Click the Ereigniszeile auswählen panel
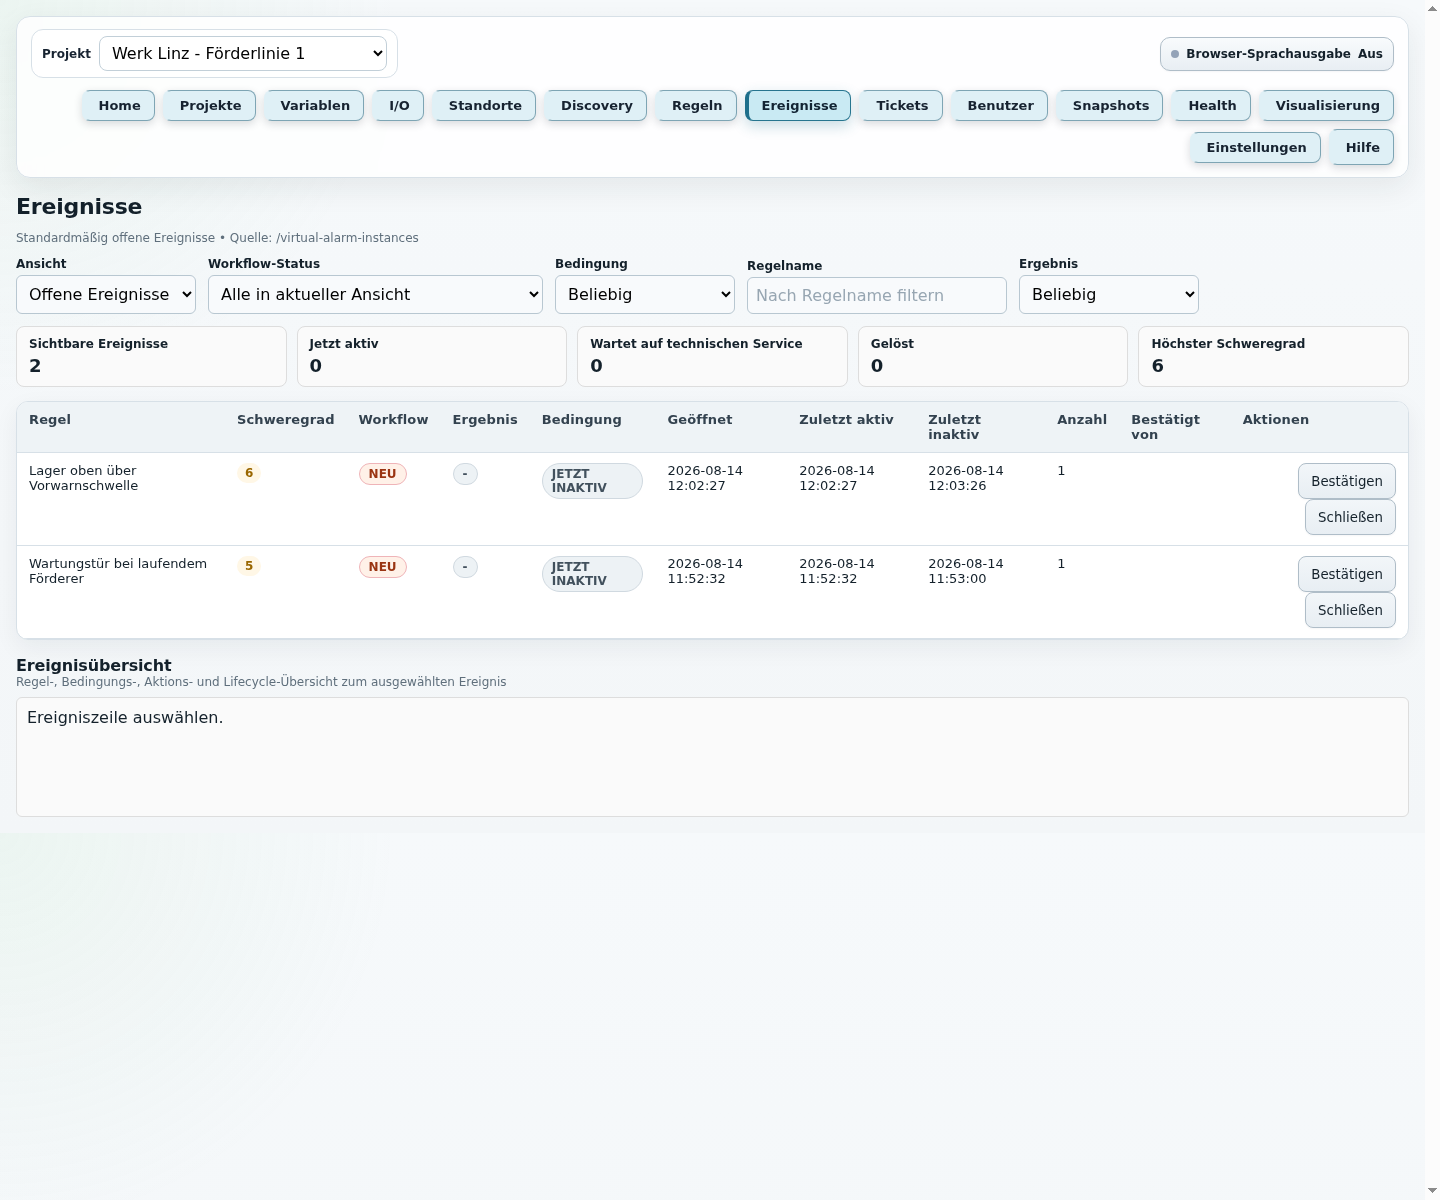 click(x=712, y=757)
